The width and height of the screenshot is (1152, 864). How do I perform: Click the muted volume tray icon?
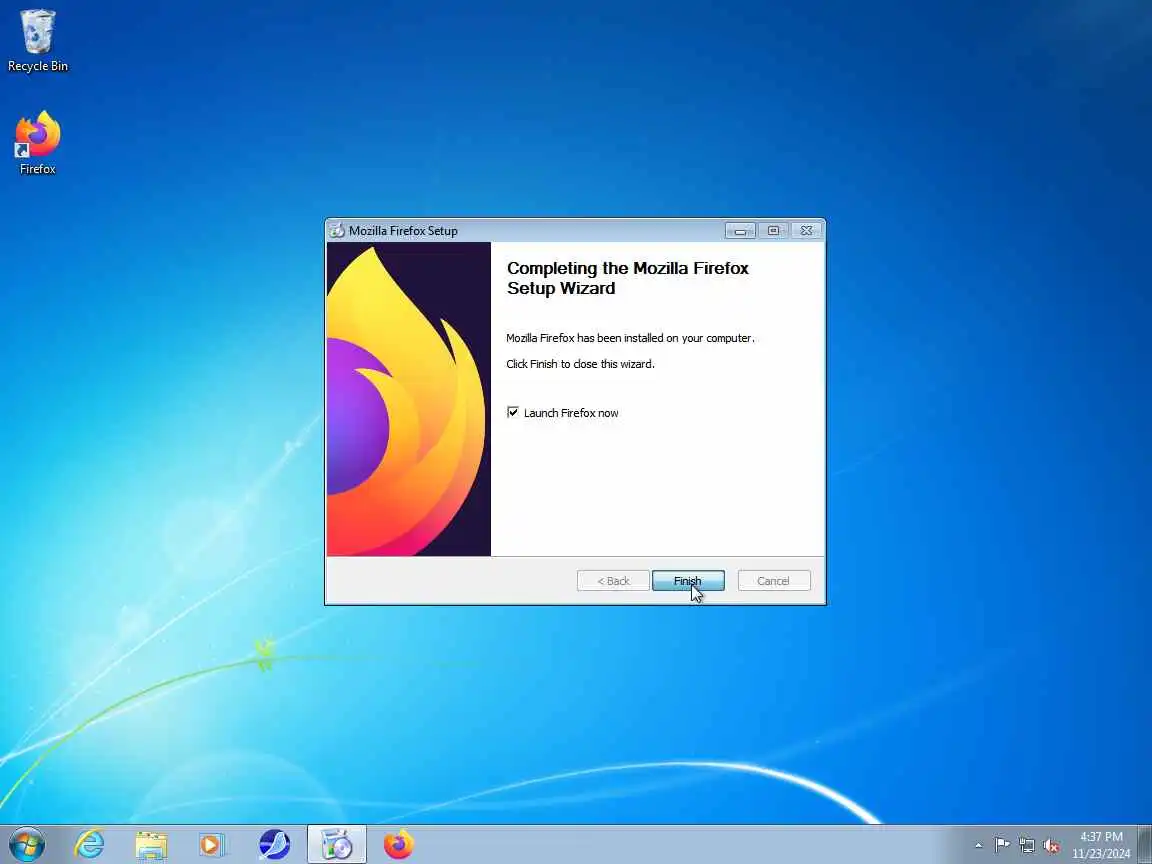pyautogui.click(x=1051, y=846)
